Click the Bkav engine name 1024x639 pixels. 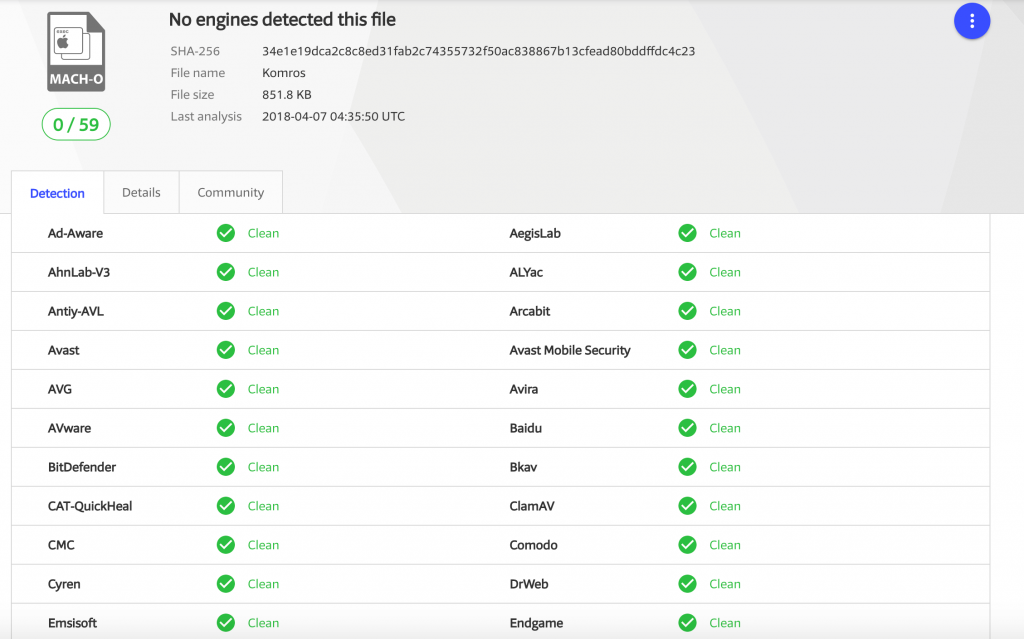click(523, 467)
